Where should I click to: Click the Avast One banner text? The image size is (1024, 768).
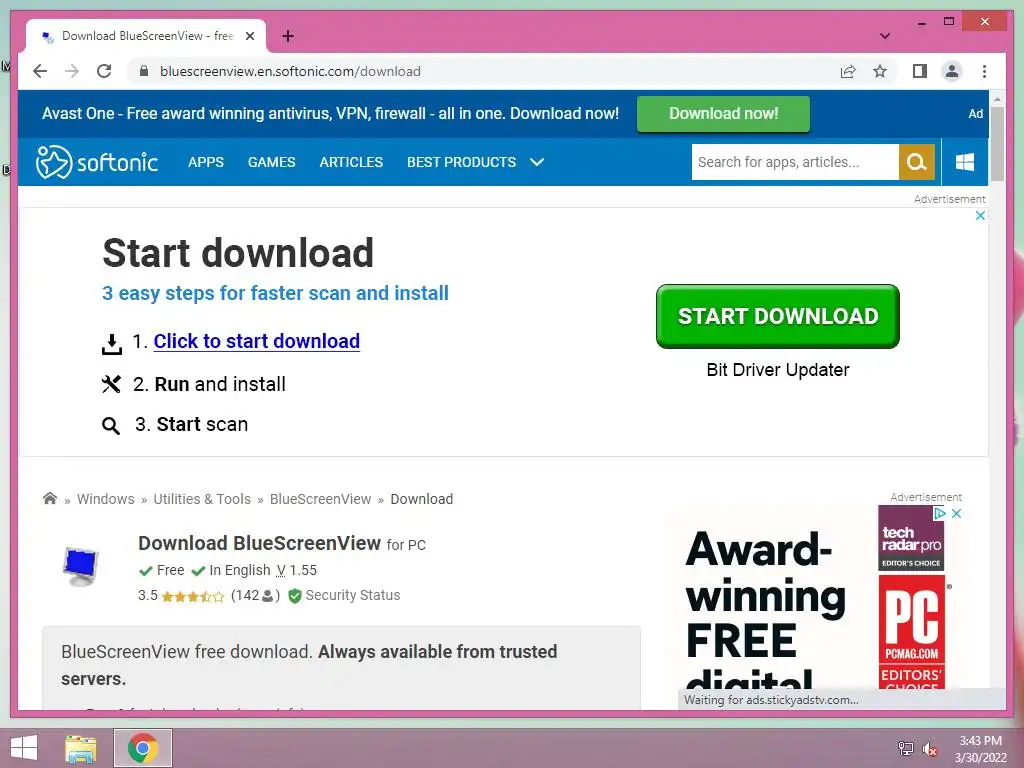pyautogui.click(x=330, y=114)
